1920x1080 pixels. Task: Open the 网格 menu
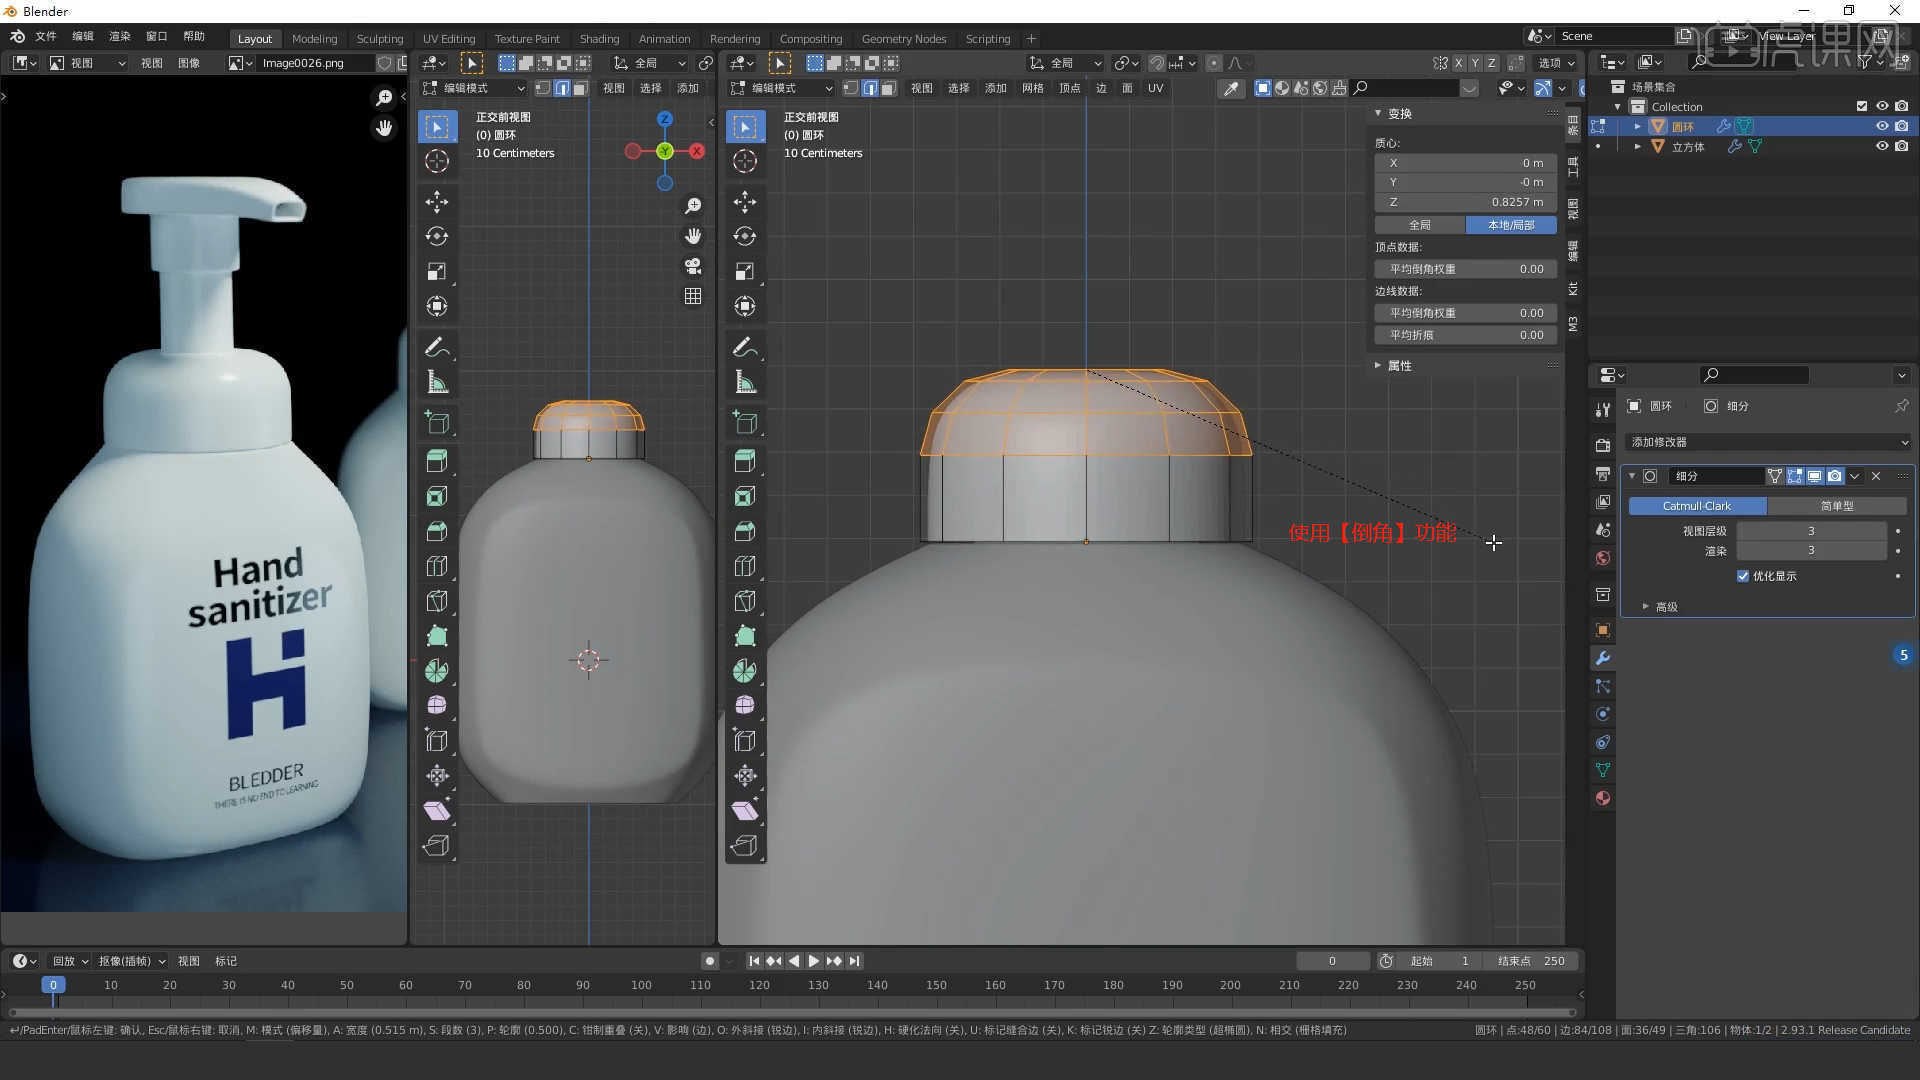click(1032, 88)
